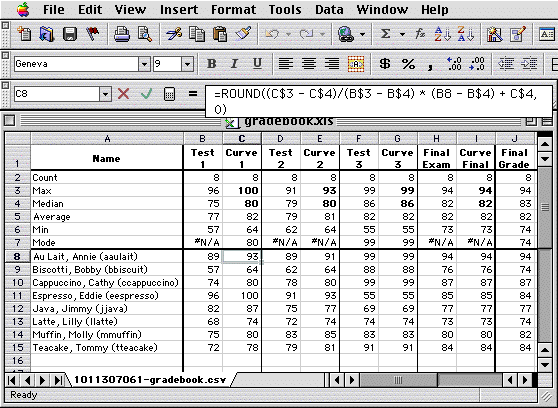Viewport: 558px width, 408px height.
Task: Paste using clipboard icon
Action: click(x=220, y=34)
